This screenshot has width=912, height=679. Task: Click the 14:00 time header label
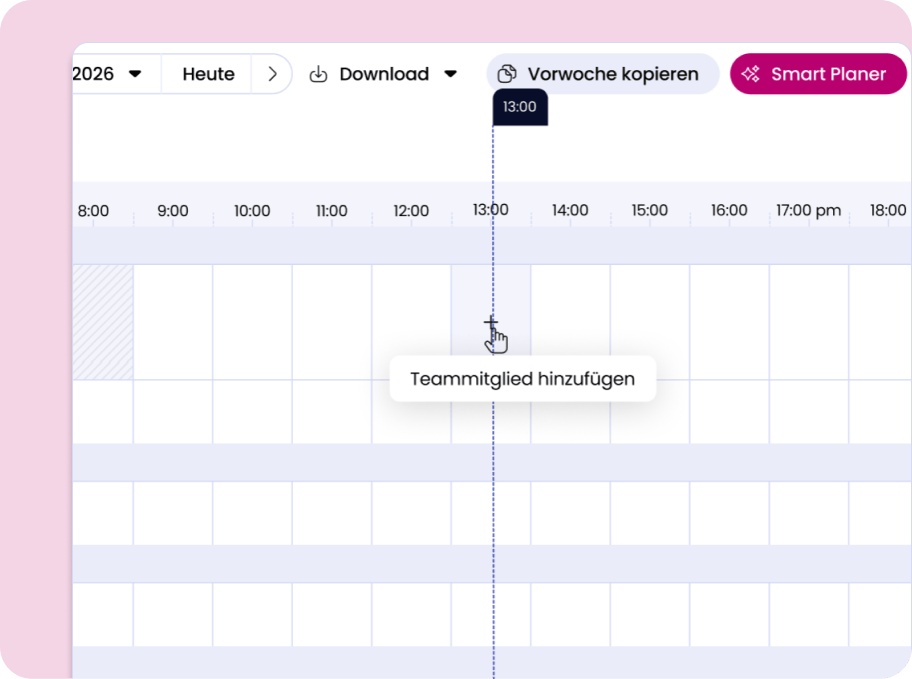570,211
